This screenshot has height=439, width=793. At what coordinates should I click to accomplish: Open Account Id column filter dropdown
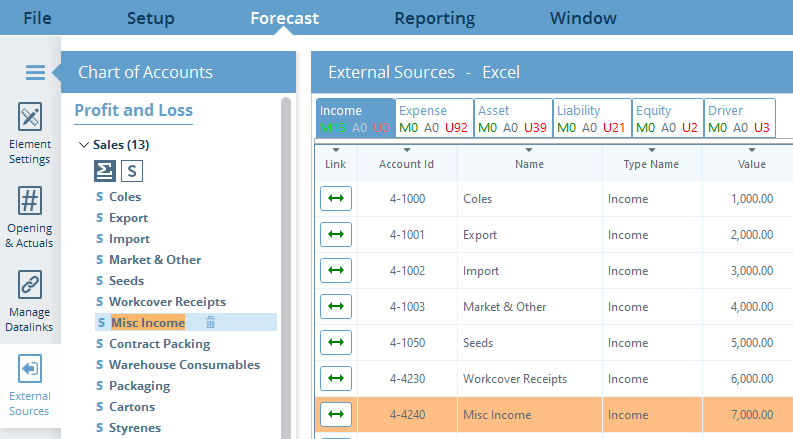point(407,151)
